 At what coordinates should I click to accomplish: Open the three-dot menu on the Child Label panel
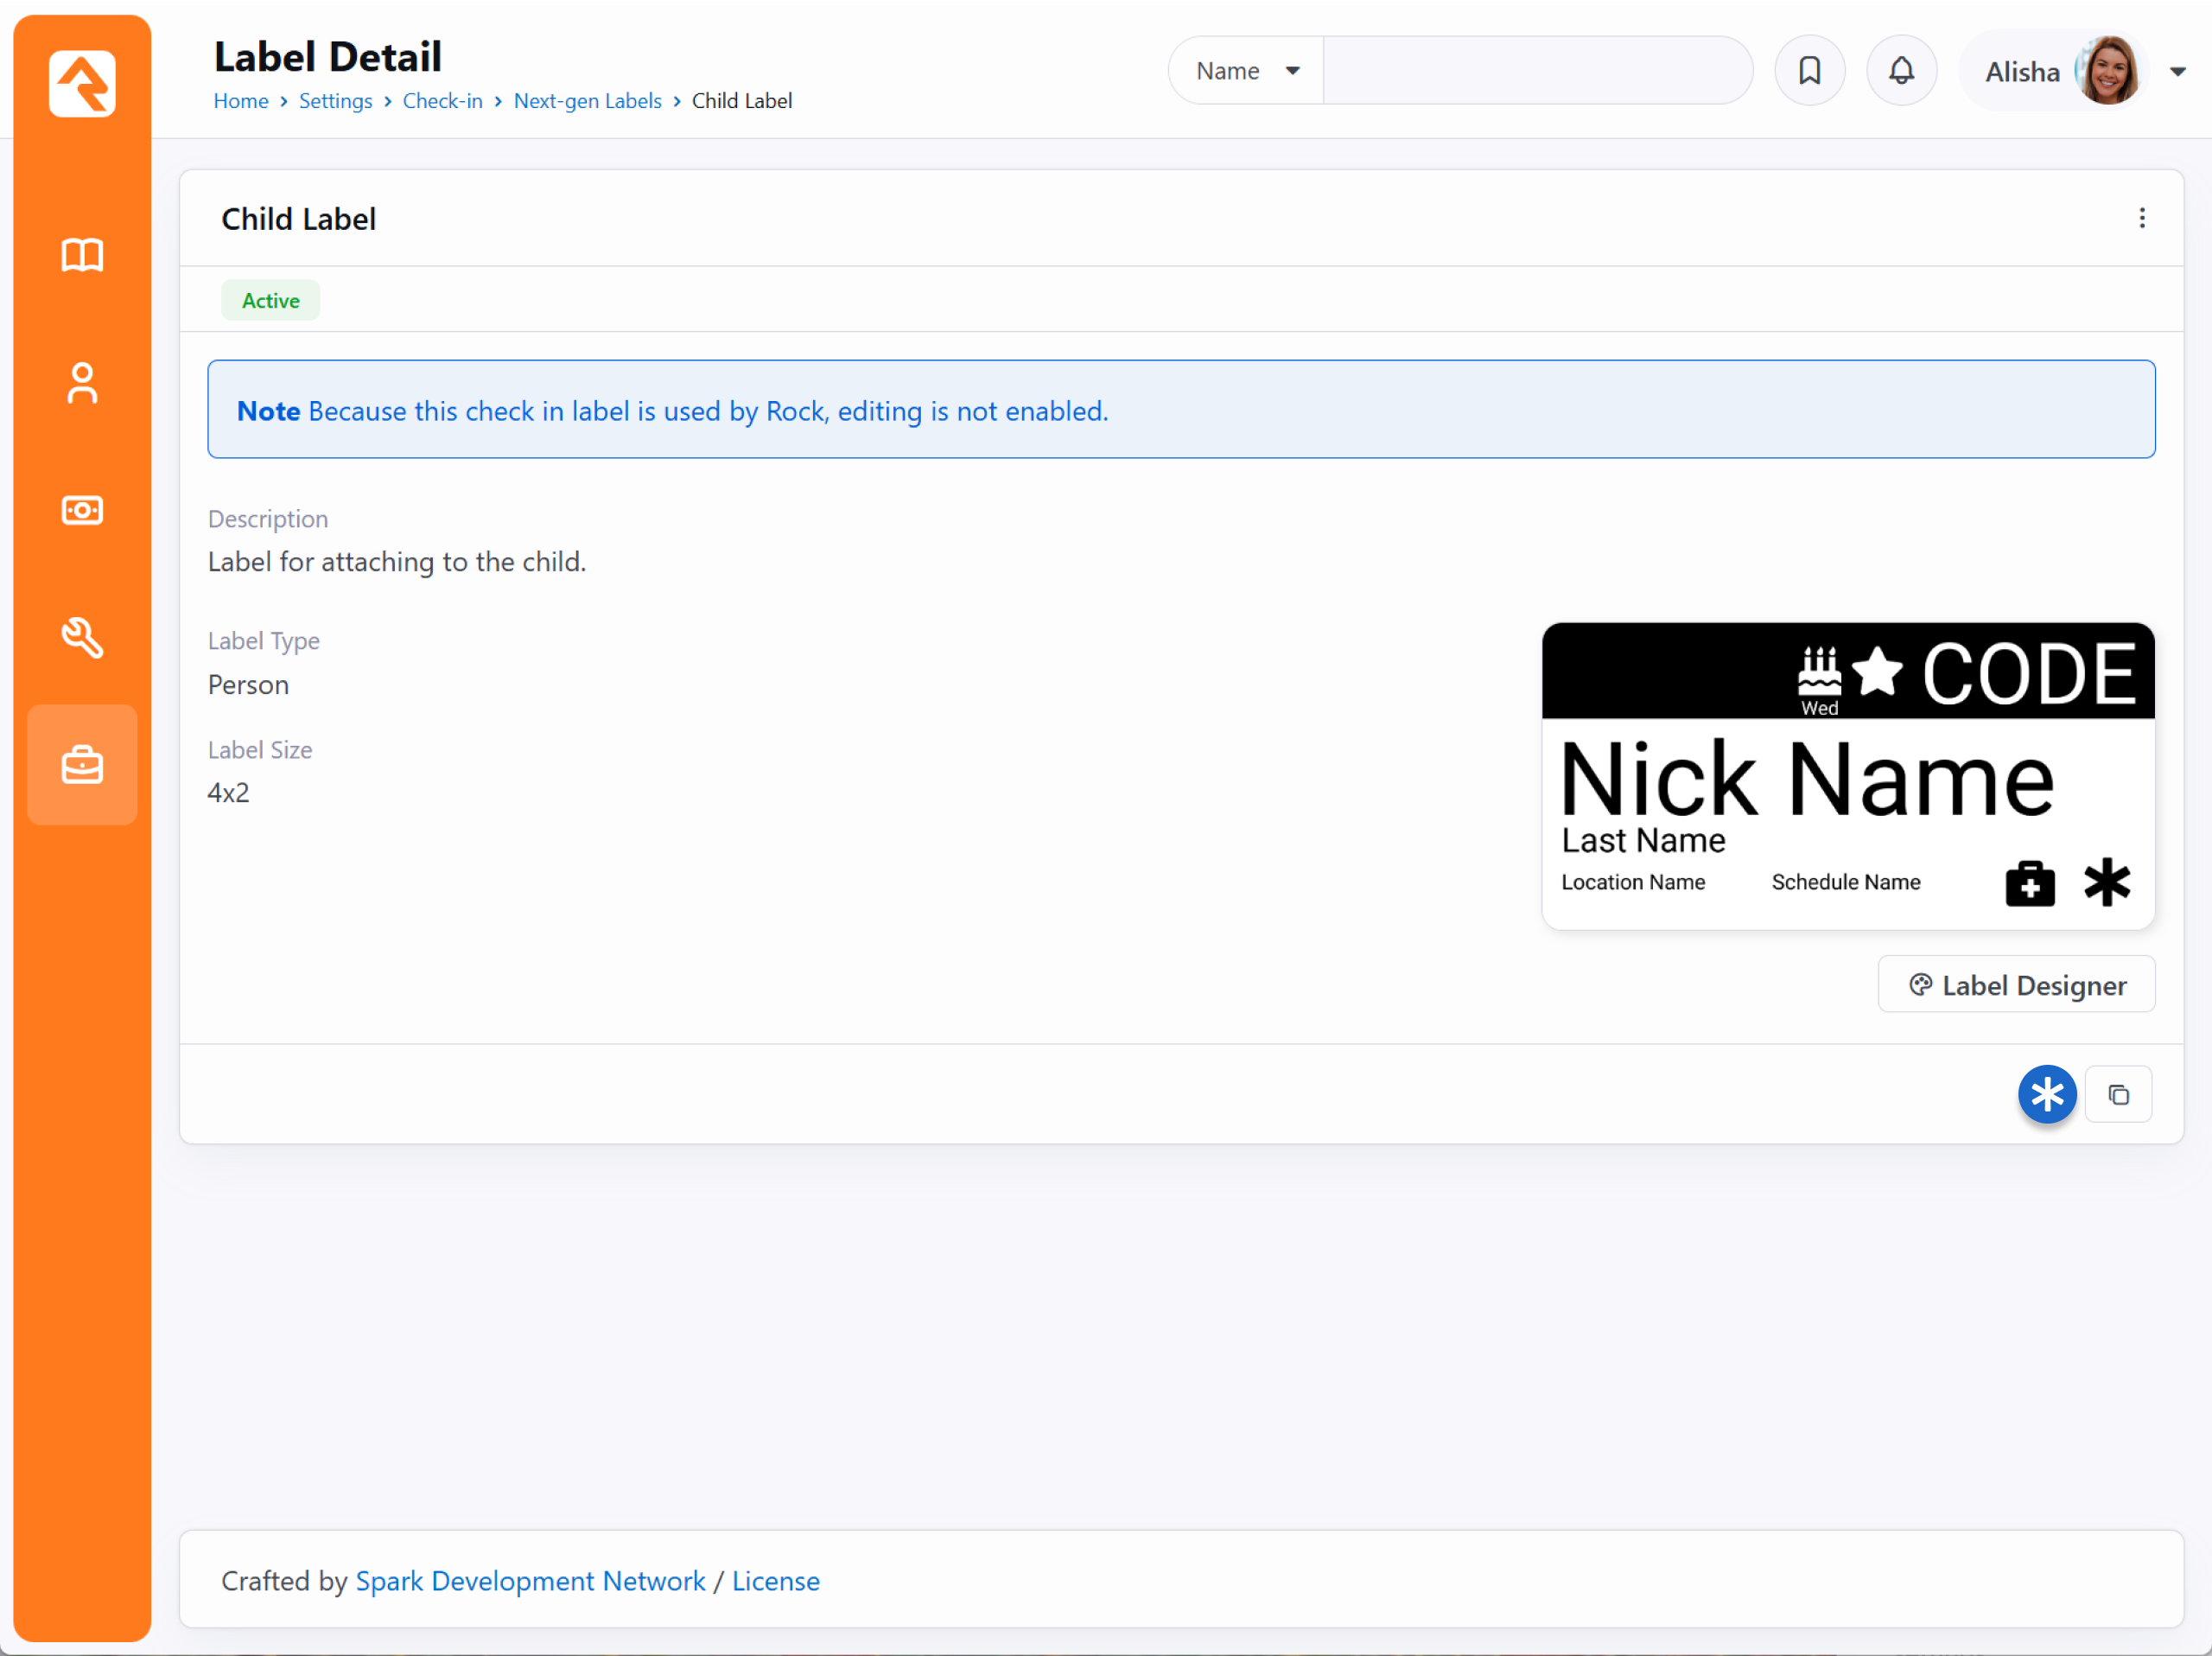tap(2142, 219)
